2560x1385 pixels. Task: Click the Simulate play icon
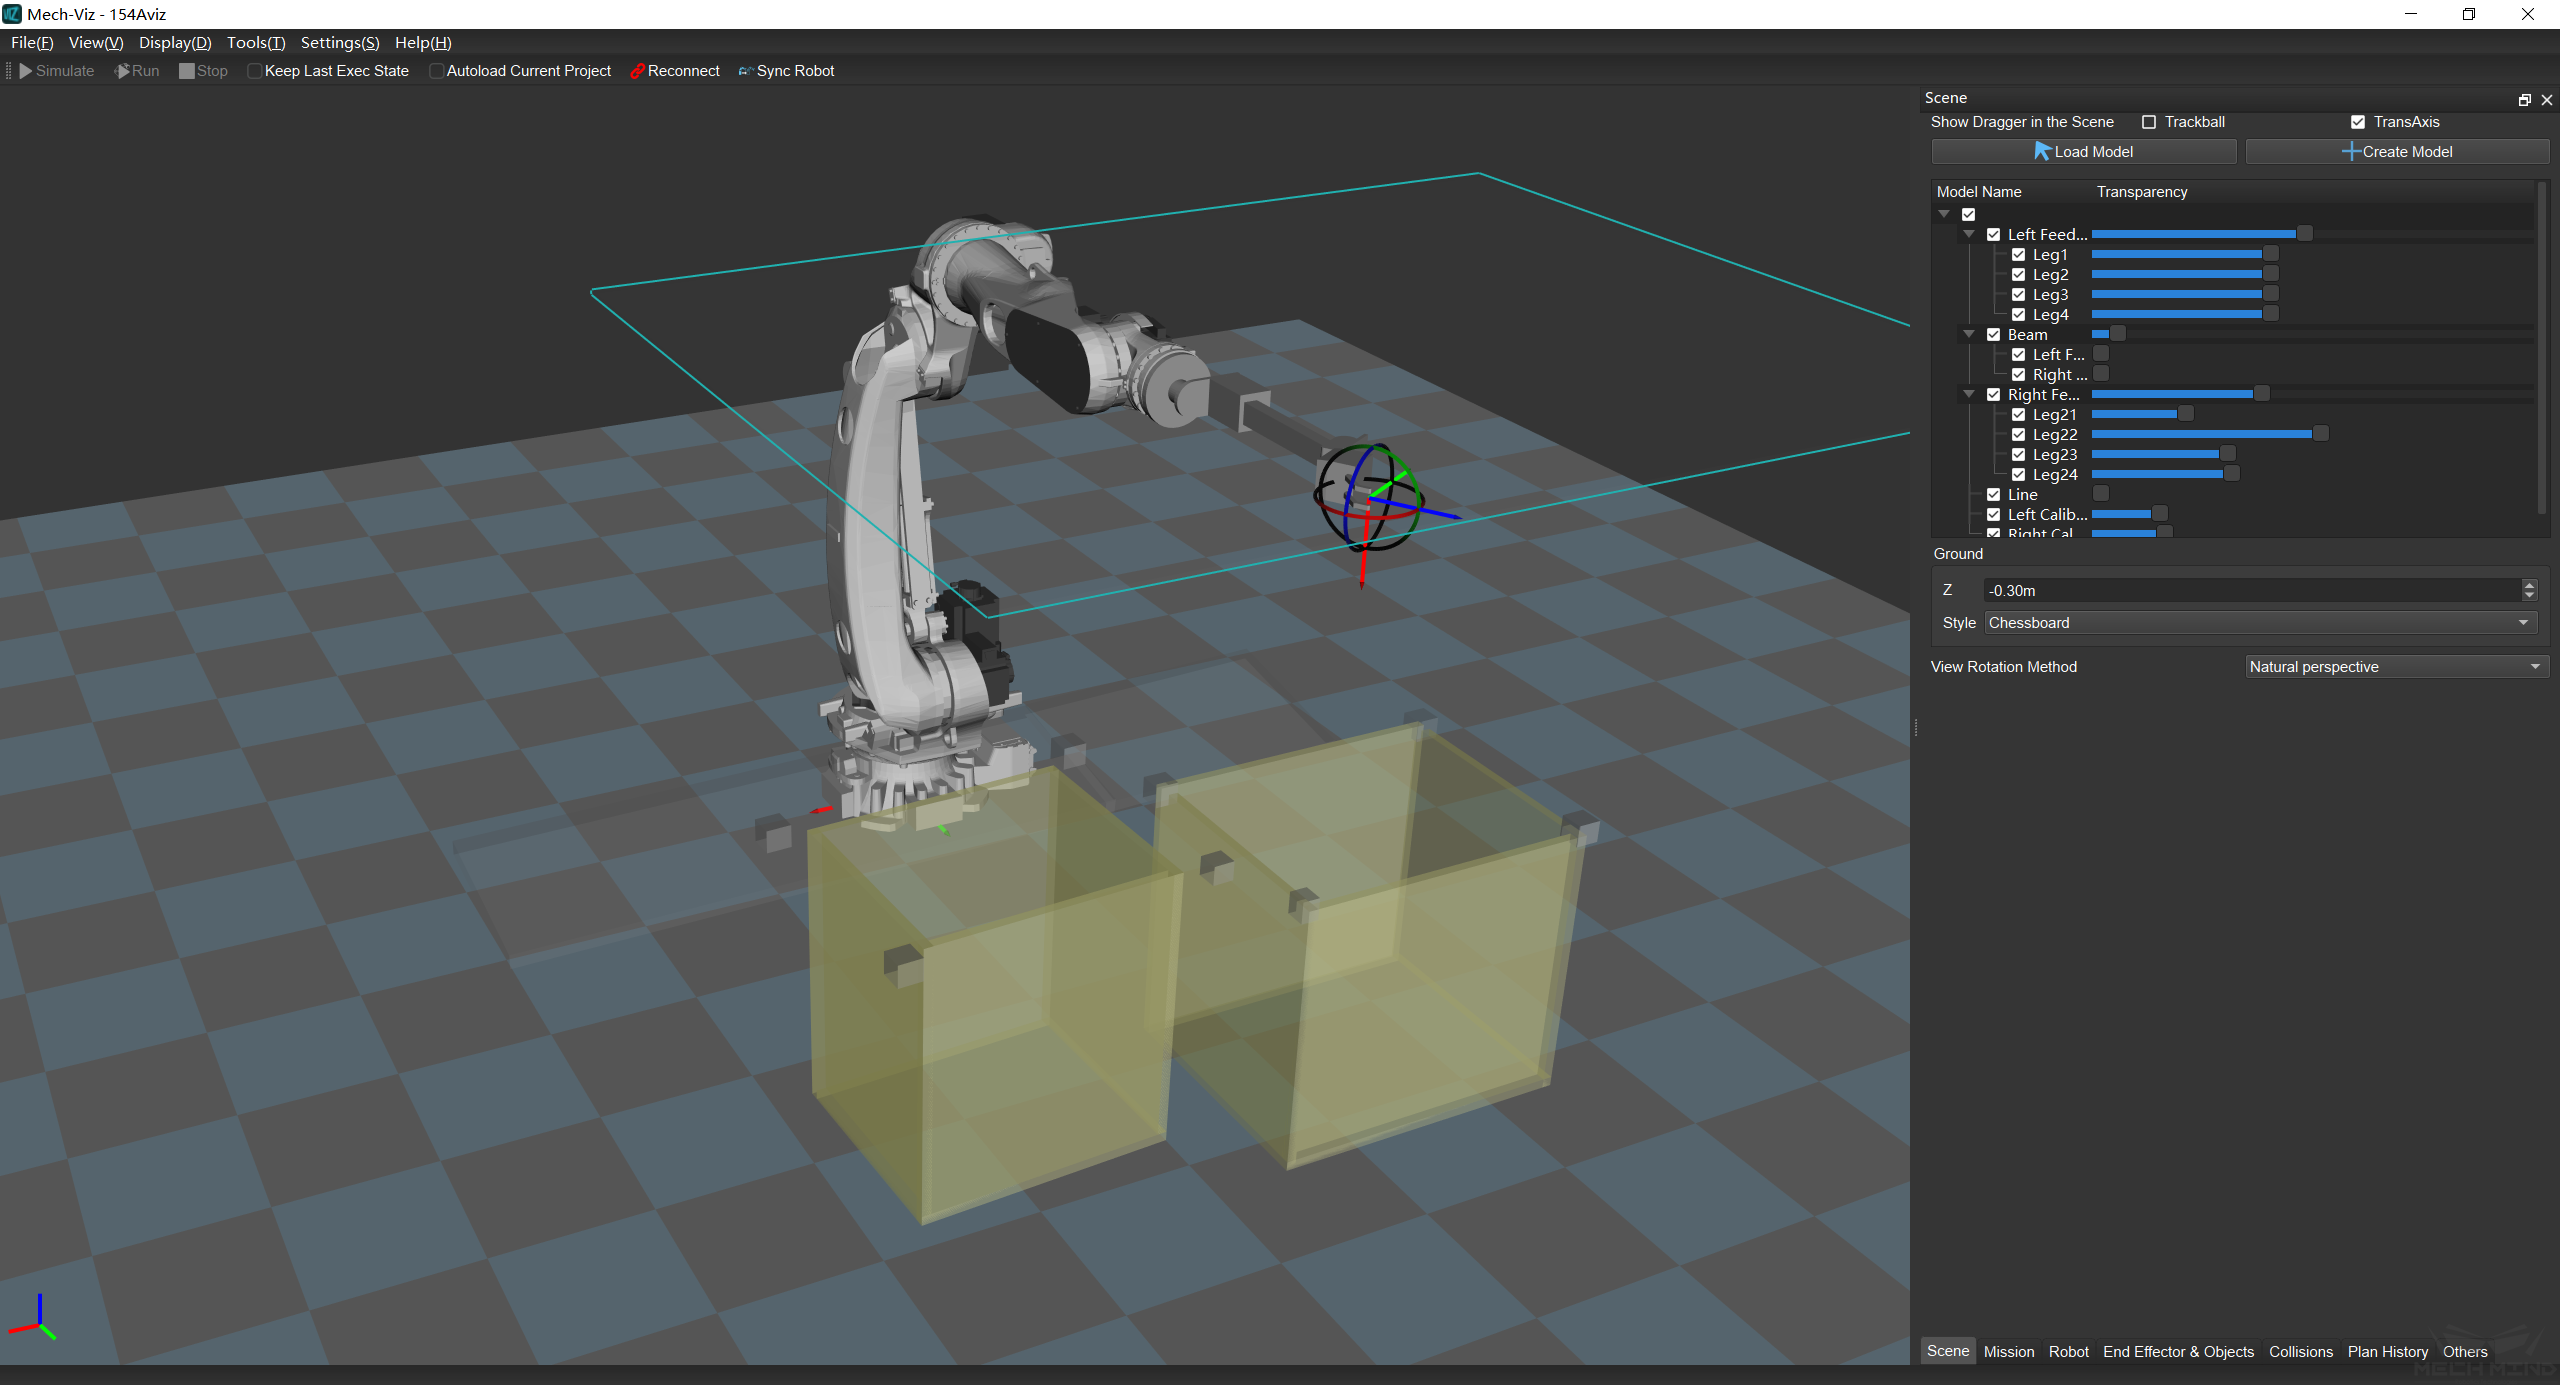coord(26,71)
